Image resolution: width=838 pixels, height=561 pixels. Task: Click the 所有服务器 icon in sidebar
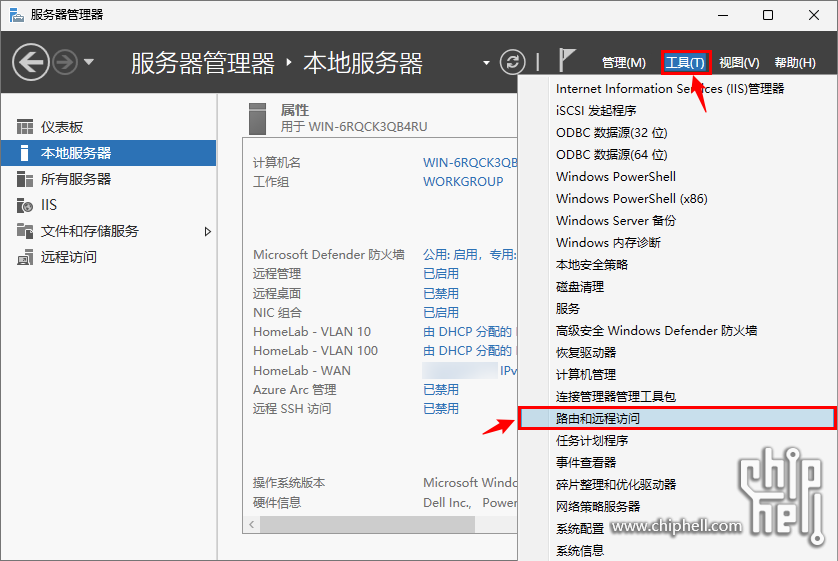tap(25, 179)
